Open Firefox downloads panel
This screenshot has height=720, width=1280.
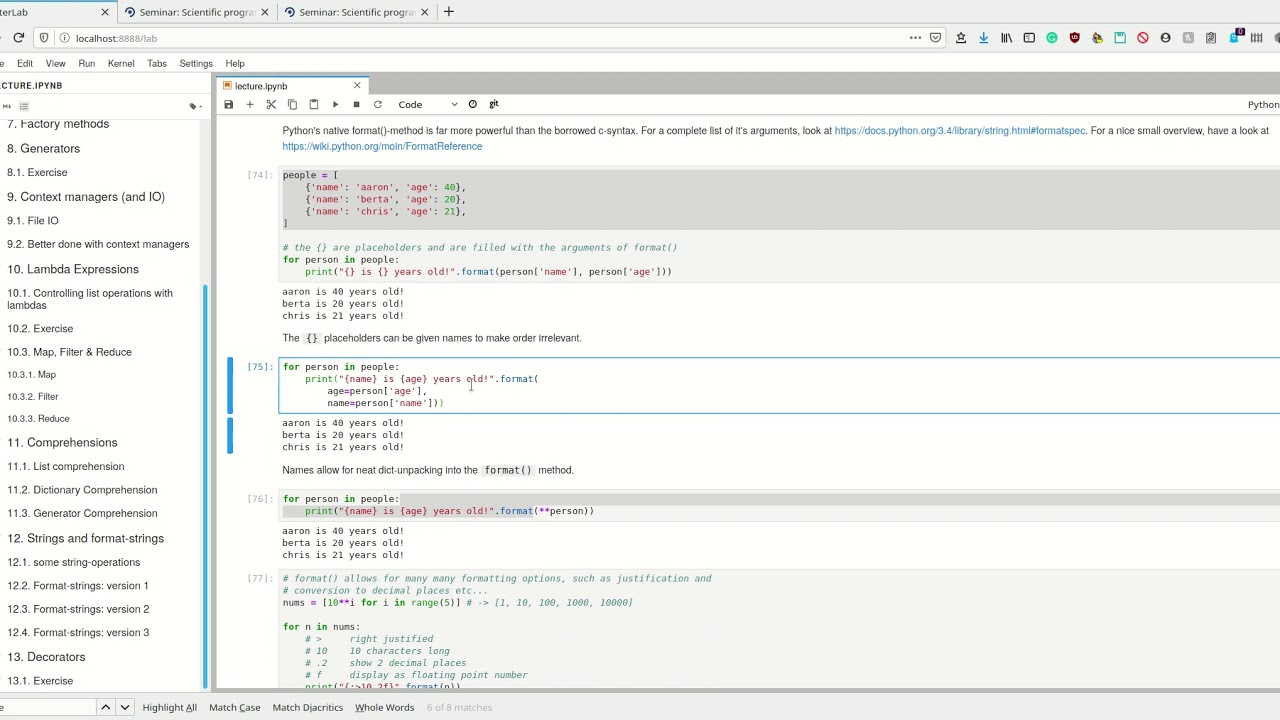(983, 38)
